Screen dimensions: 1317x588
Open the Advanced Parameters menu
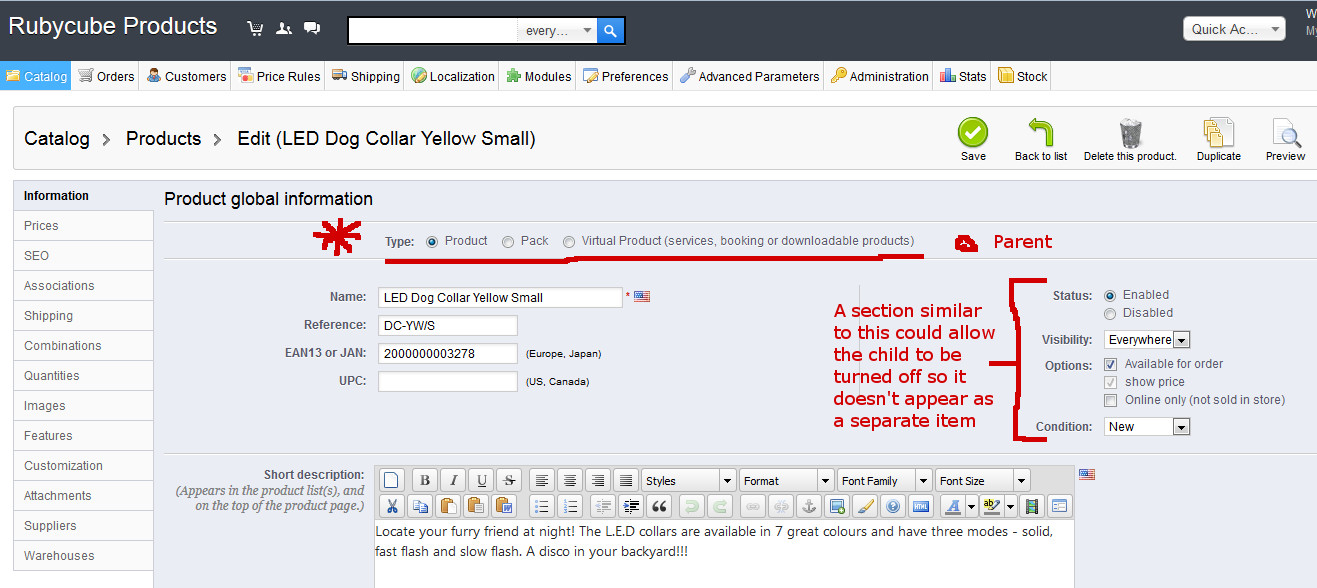coord(748,76)
